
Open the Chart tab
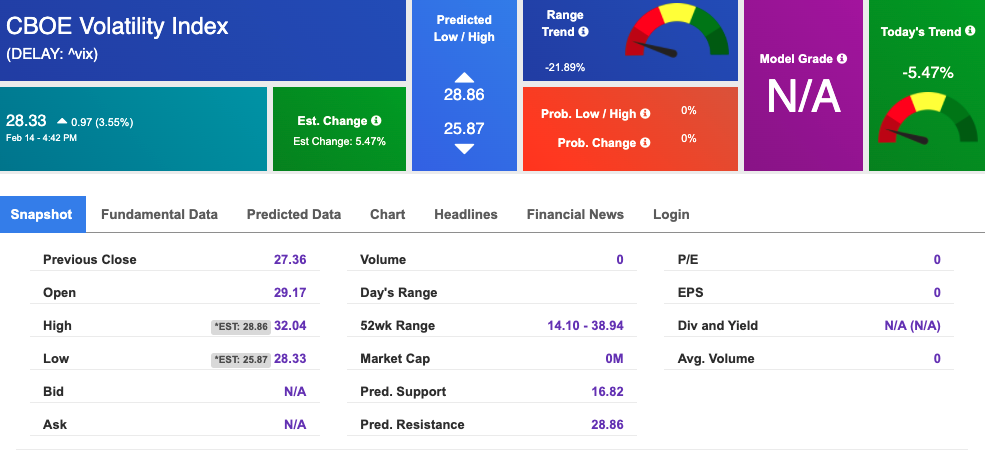click(388, 214)
